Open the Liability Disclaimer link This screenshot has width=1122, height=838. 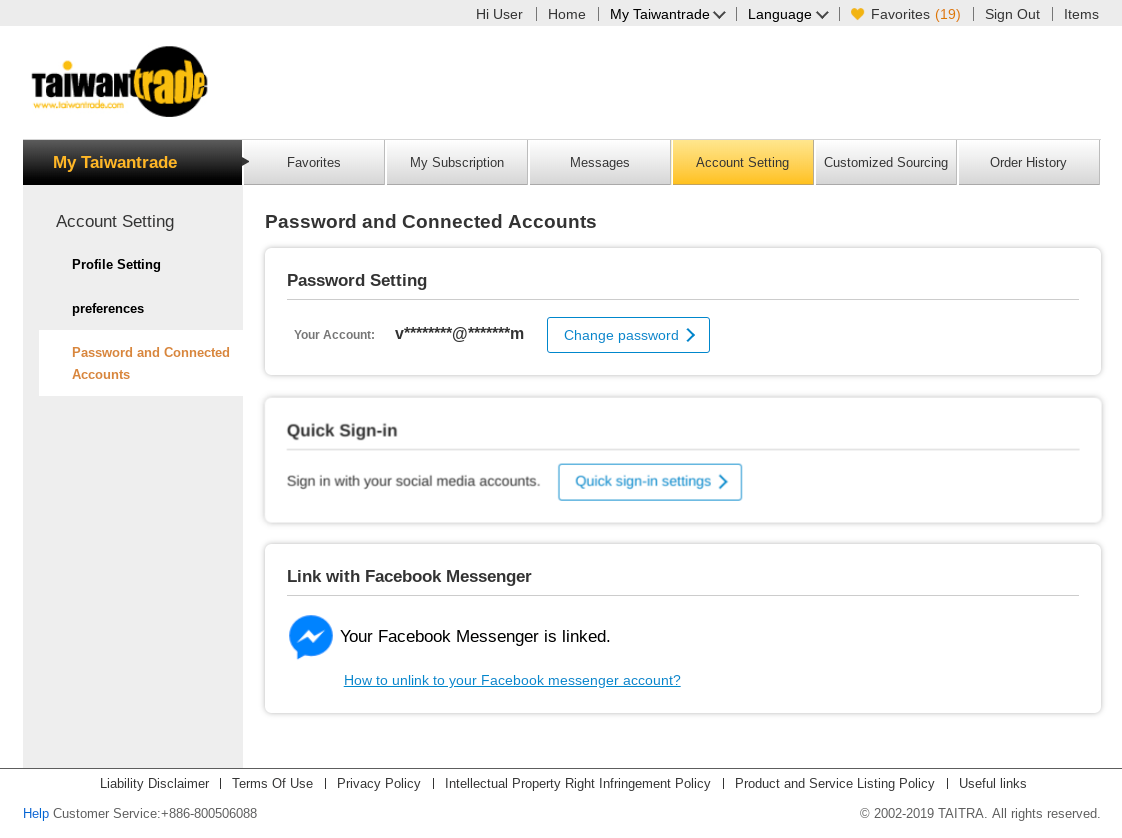pos(155,784)
